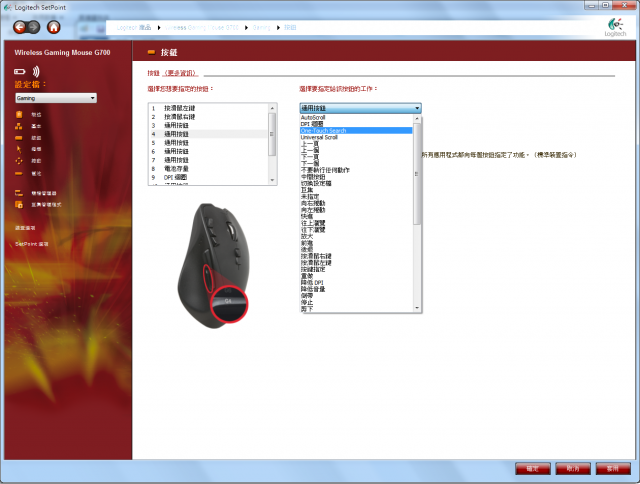
Task: Open the sidebar icon with the padlock
Action: (x=19, y=204)
